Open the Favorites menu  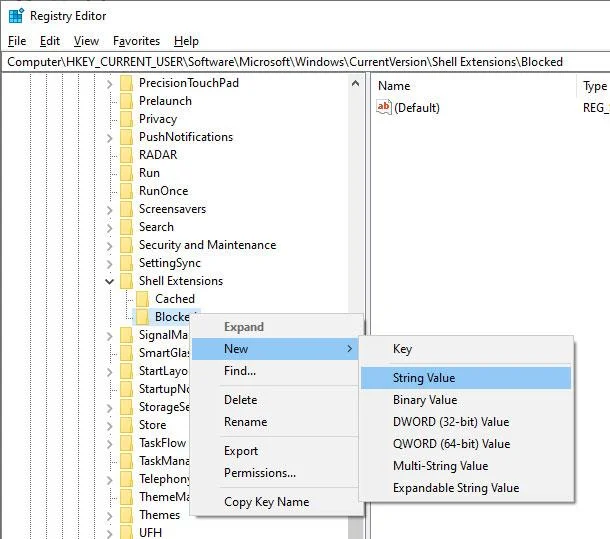point(137,41)
